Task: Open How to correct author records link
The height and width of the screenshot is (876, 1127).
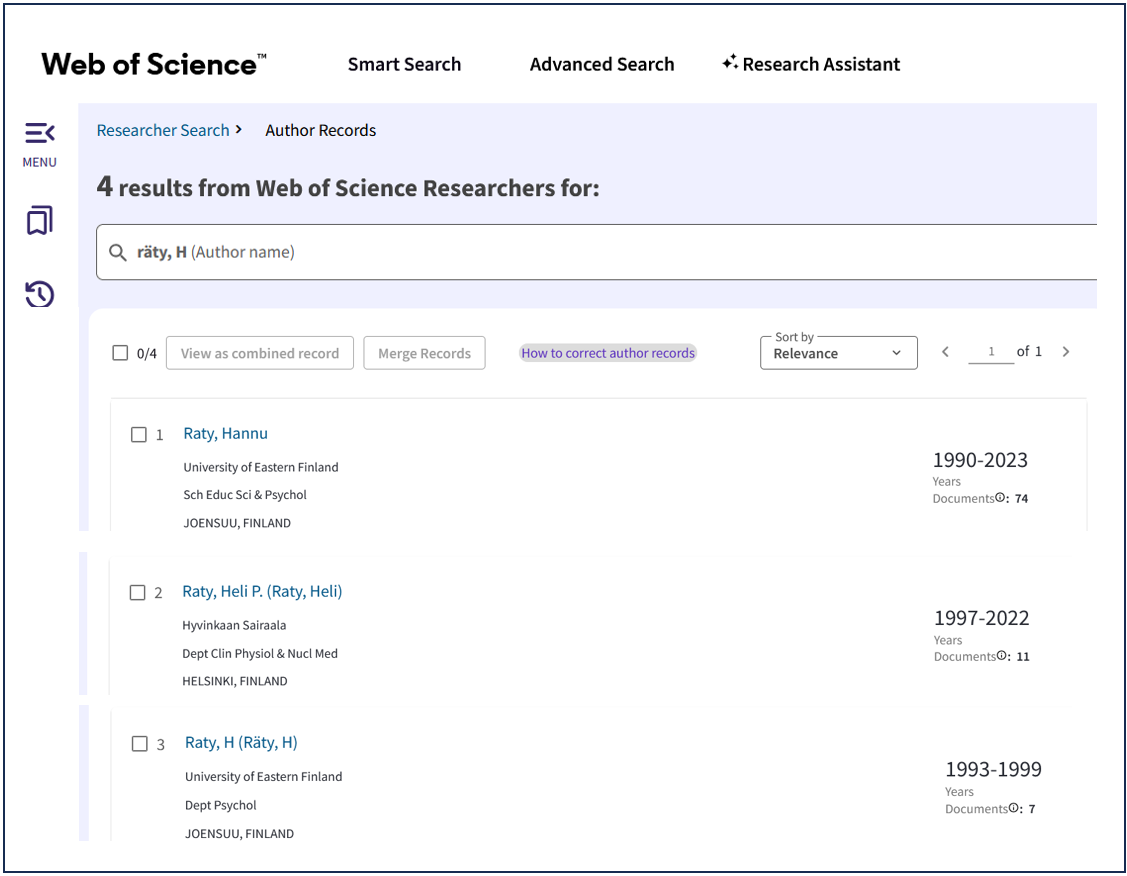Action: tap(608, 353)
